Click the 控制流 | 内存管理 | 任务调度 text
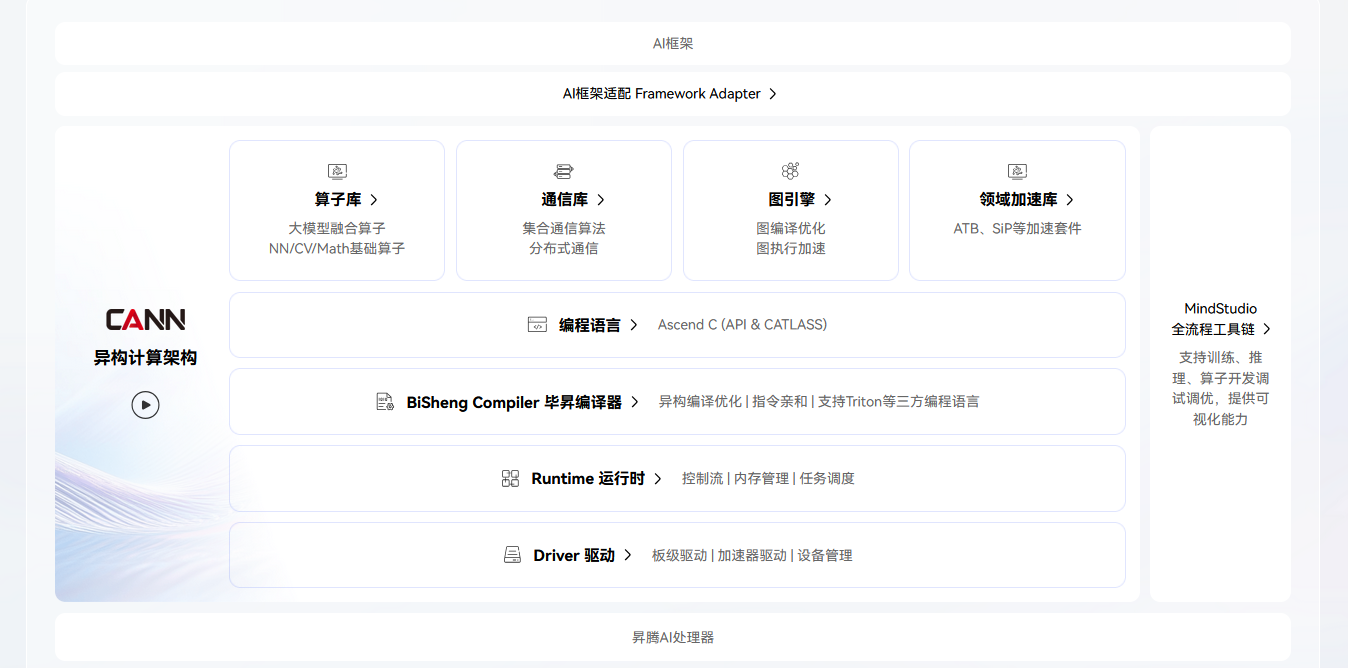 point(768,479)
